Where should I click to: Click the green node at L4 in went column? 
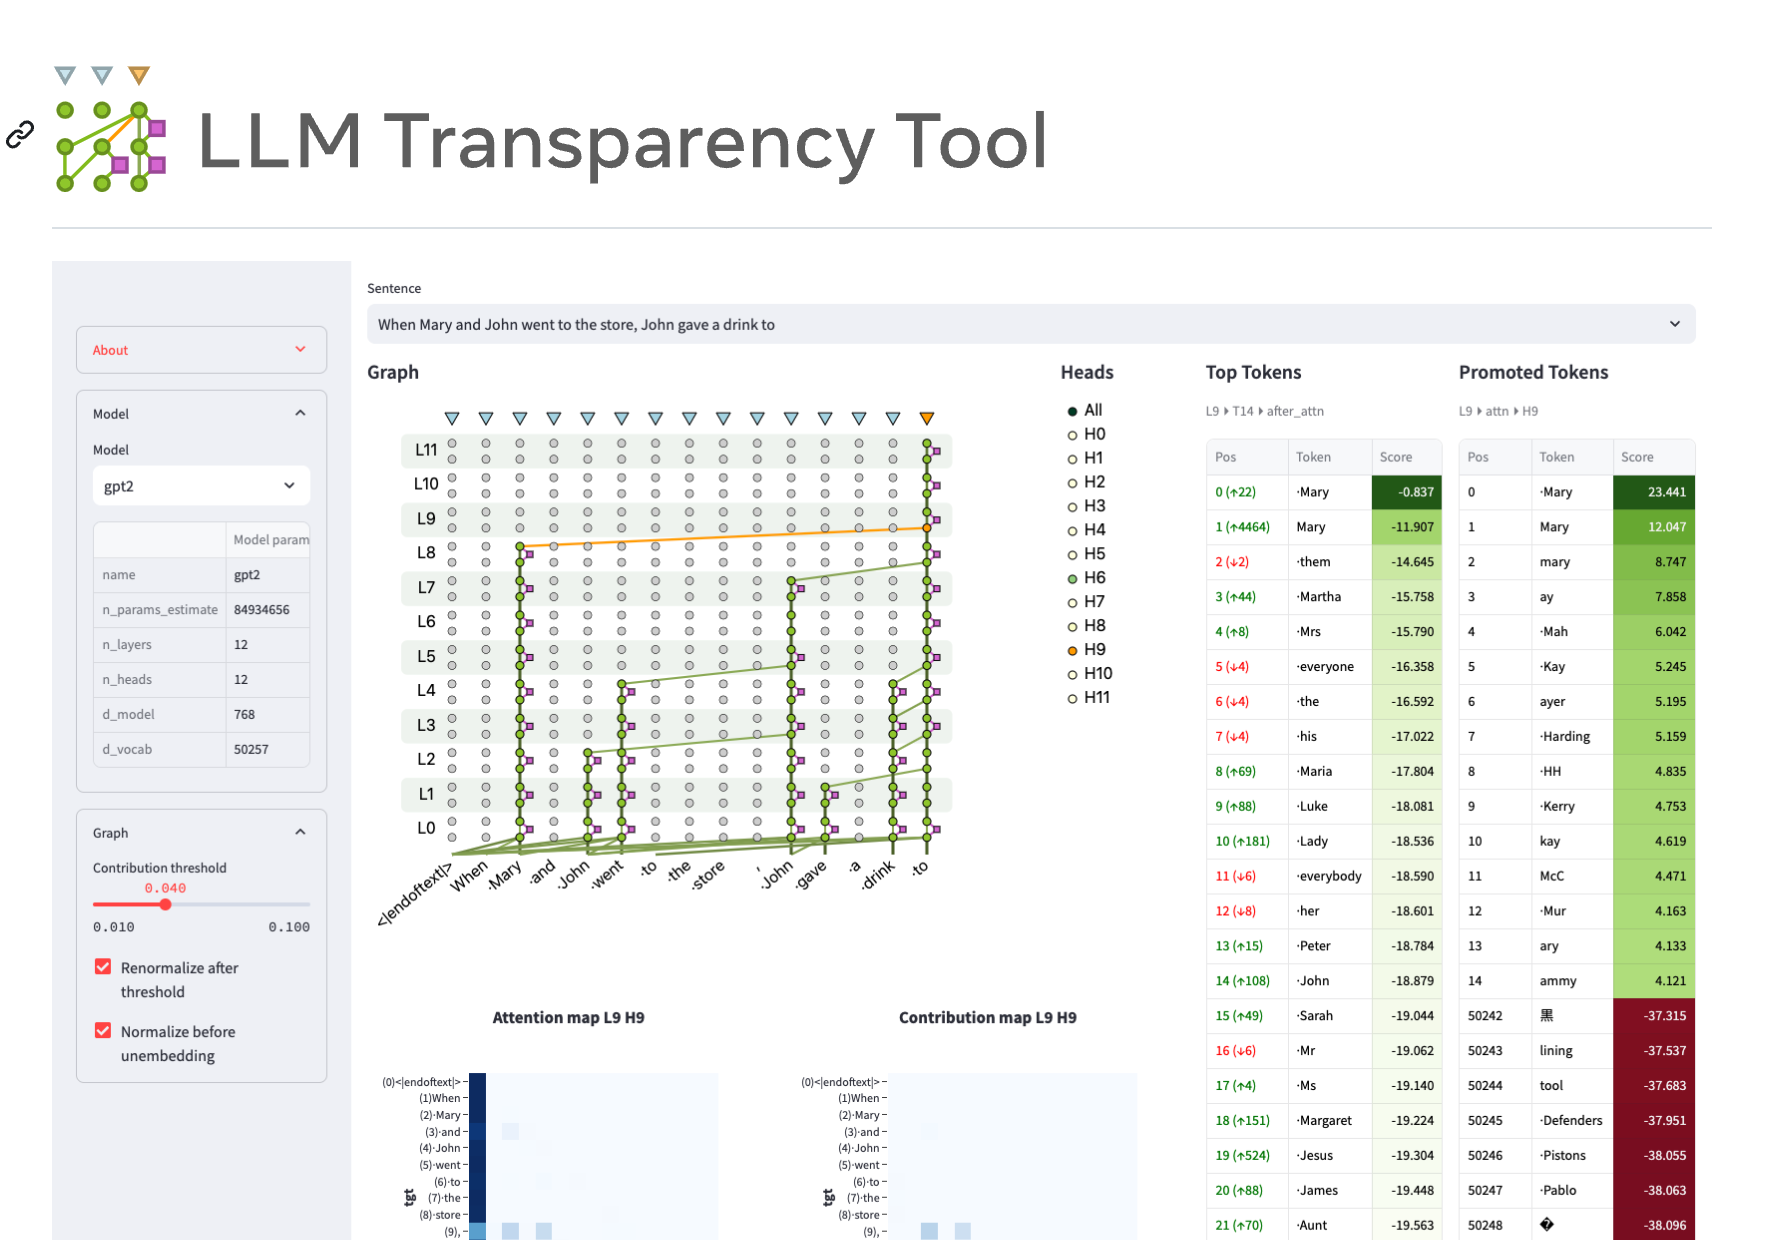pyautogui.click(x=622, y=684)
